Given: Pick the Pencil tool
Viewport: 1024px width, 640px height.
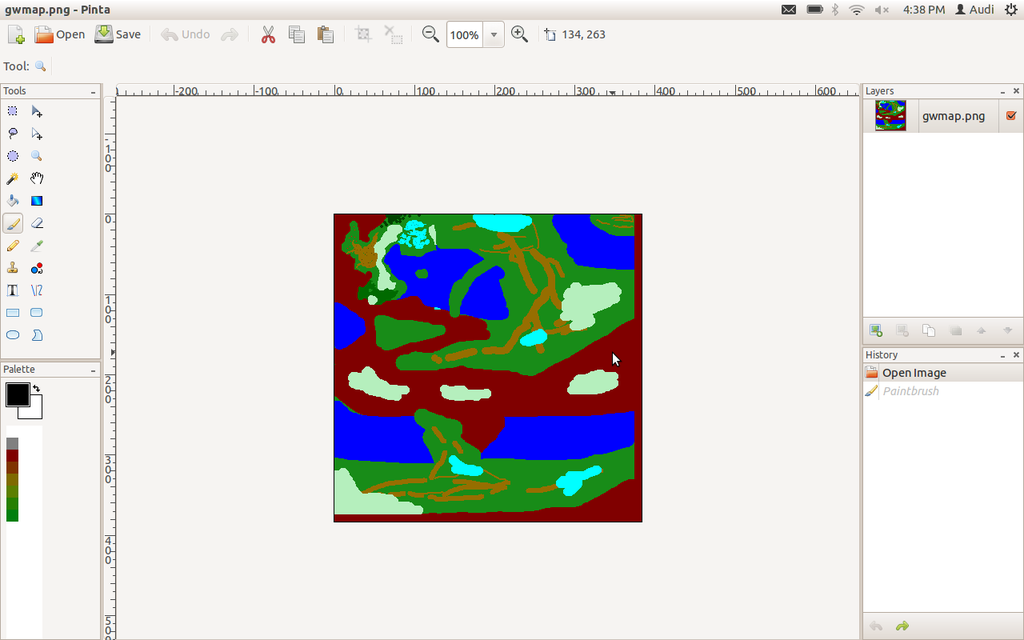Looking at the screenshot, I should coord(13,245).
